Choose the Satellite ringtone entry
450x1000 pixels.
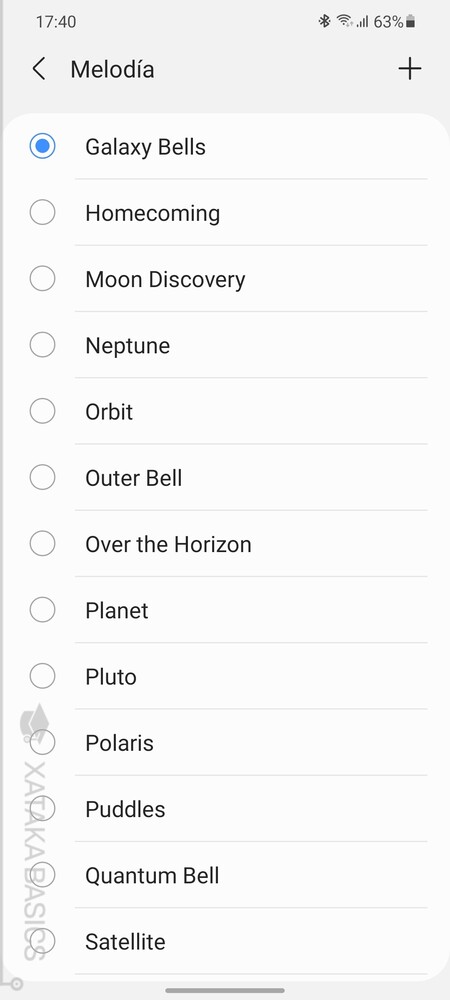coord(225,941)
